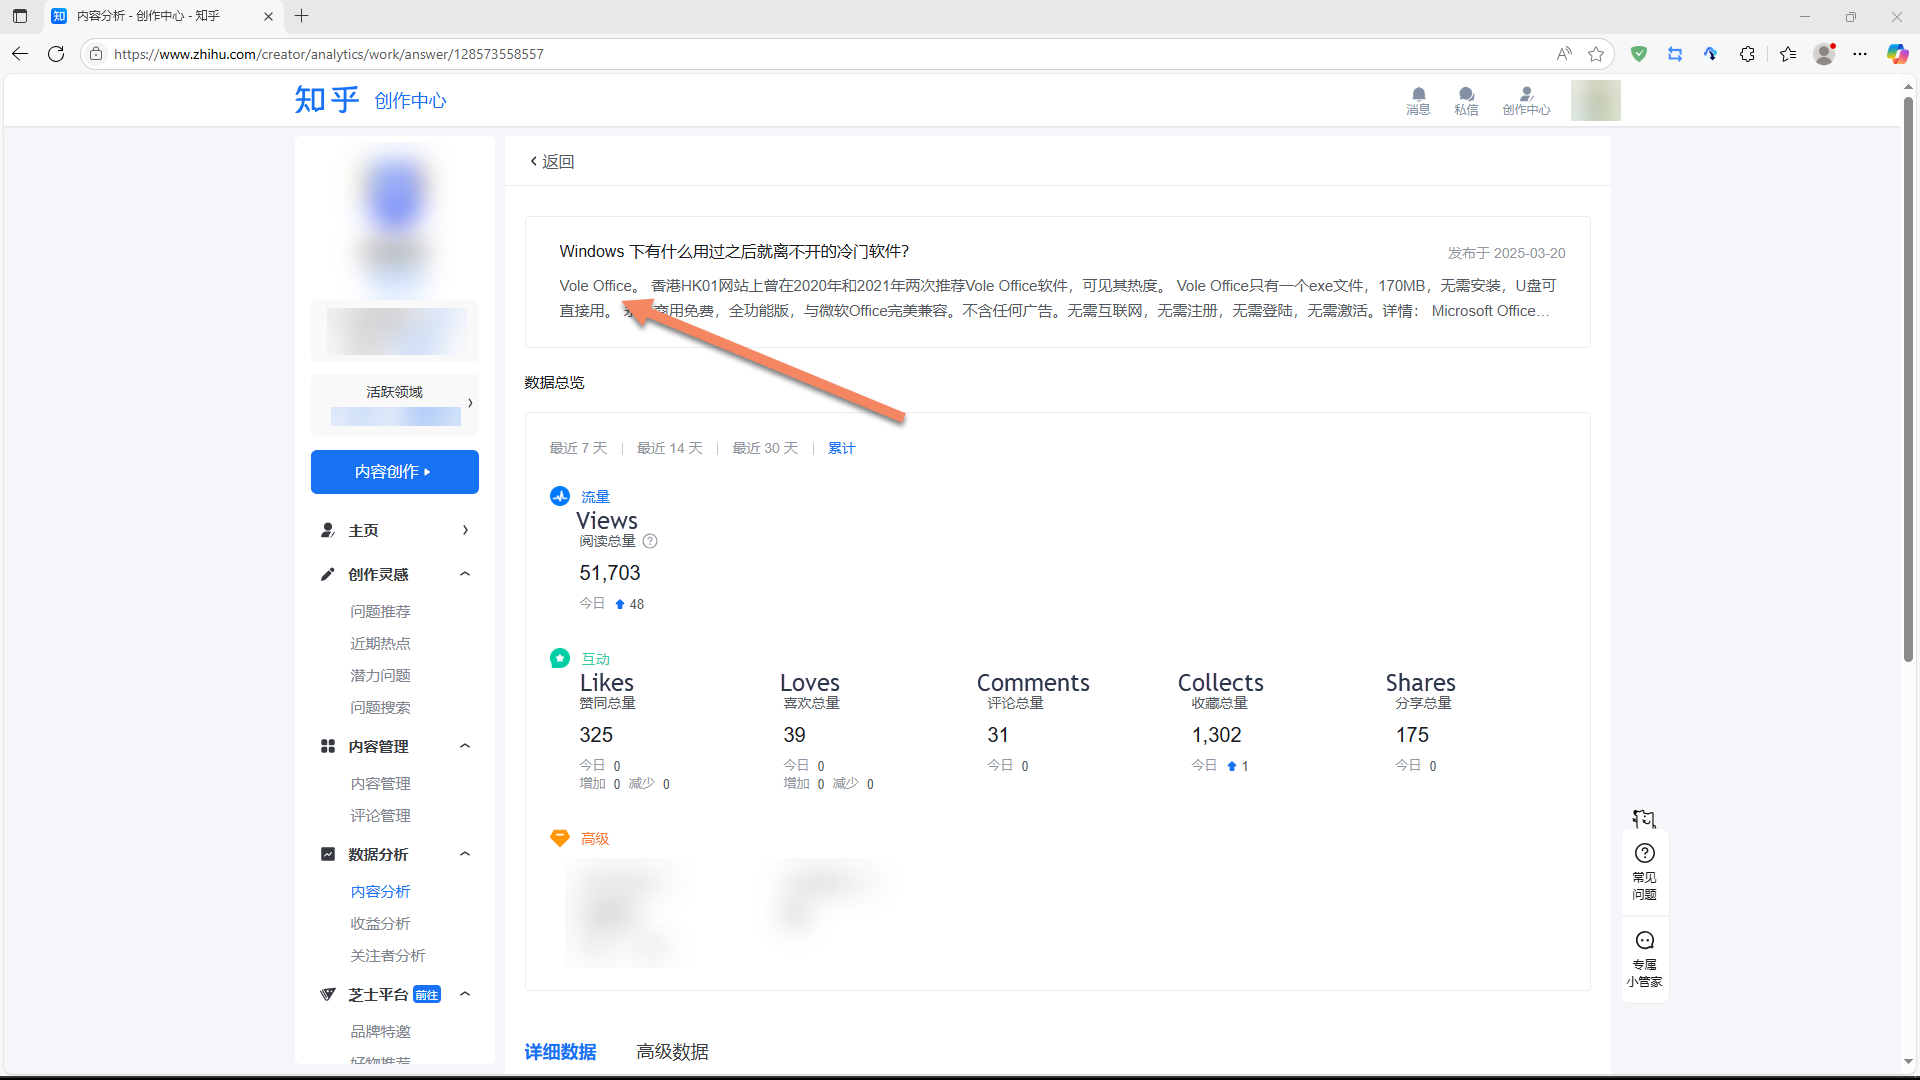Open 内容分析 in sidebar
Viewport: 1920px width, 1080px height.
(380, 891)
